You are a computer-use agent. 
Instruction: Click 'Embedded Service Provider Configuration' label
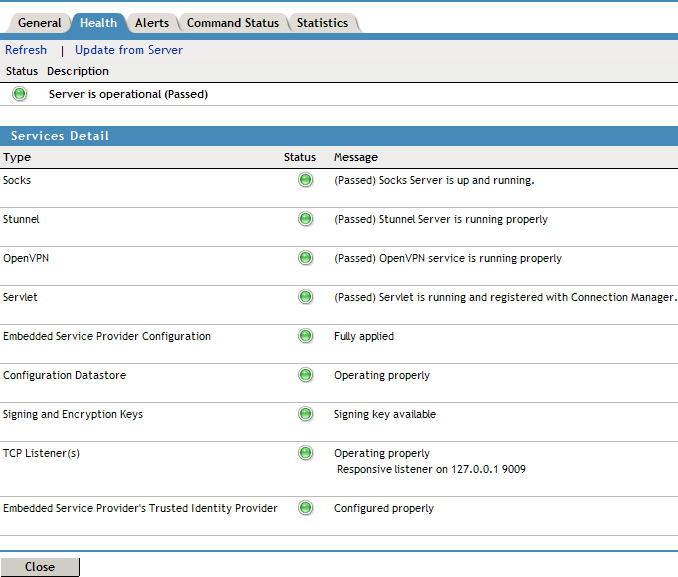(107, 336)
